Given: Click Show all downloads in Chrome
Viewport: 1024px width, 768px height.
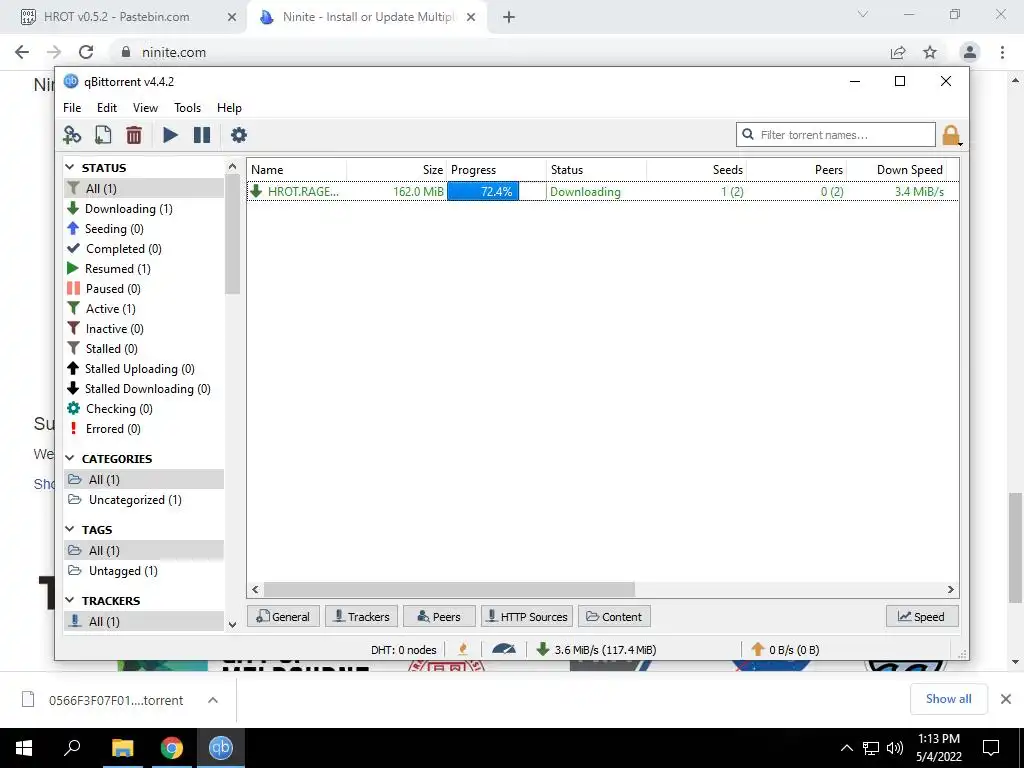Looking at the screenshot, I should [948, 699].
